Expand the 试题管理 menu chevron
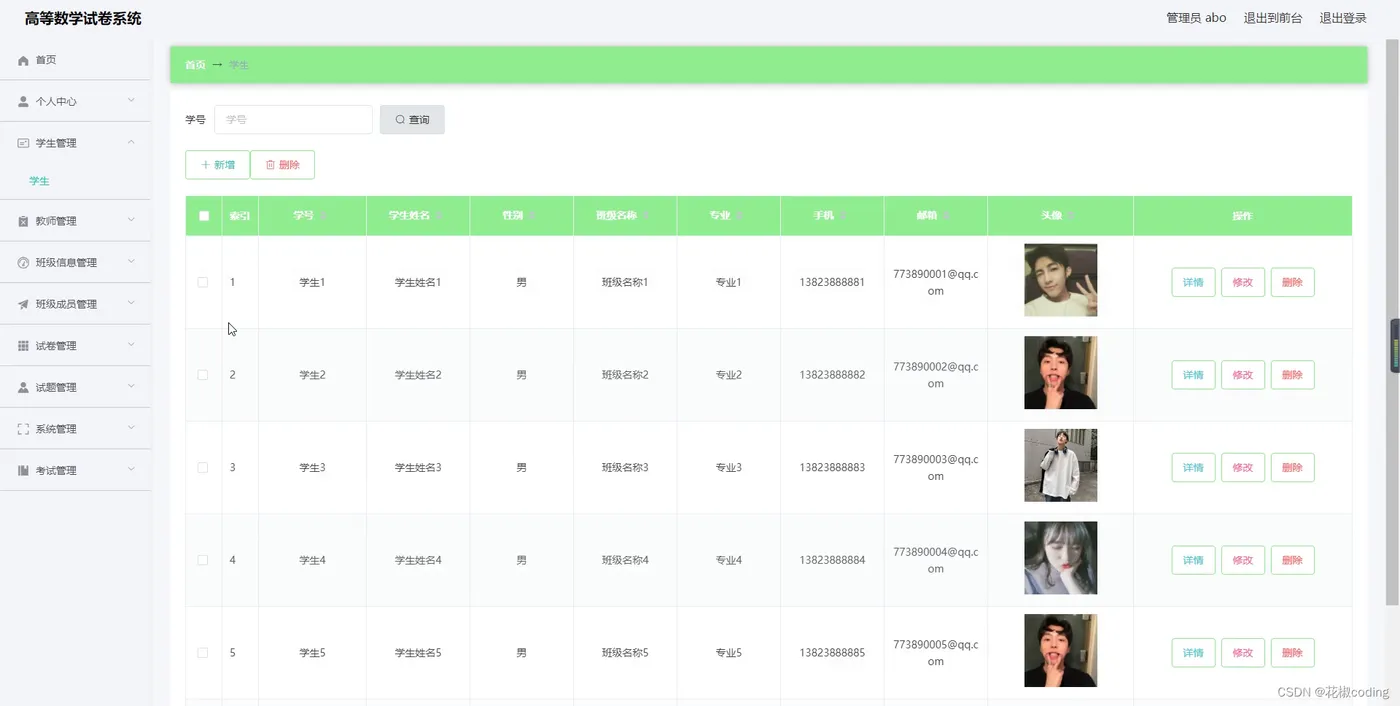The image size is (1400, 706). pos(131,386)
